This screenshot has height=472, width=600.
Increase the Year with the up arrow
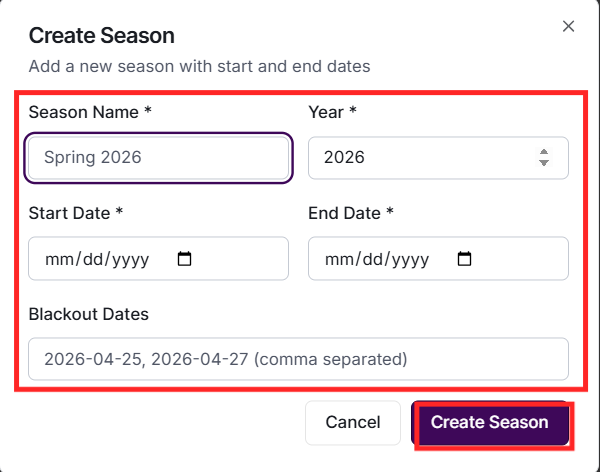coord(544,152)
